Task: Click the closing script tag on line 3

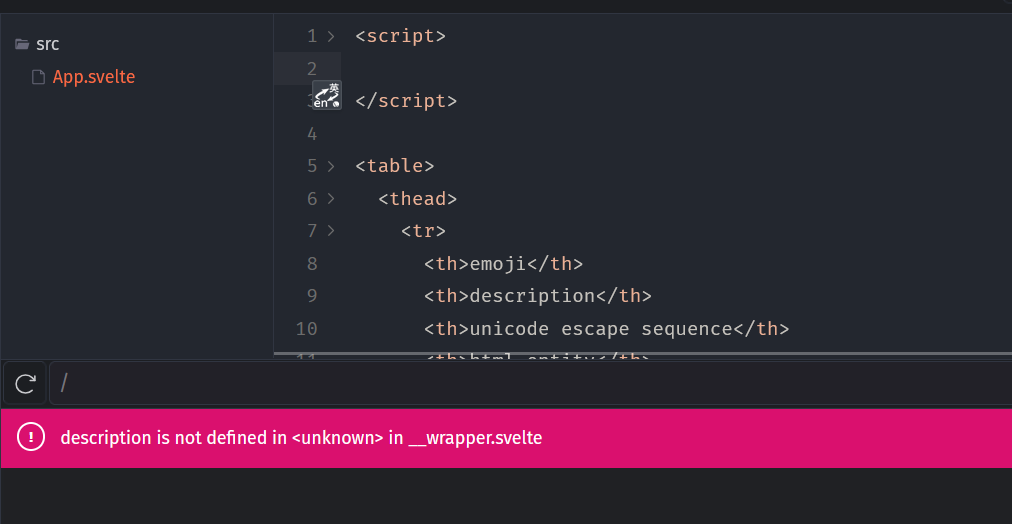Action: [406, 101]
